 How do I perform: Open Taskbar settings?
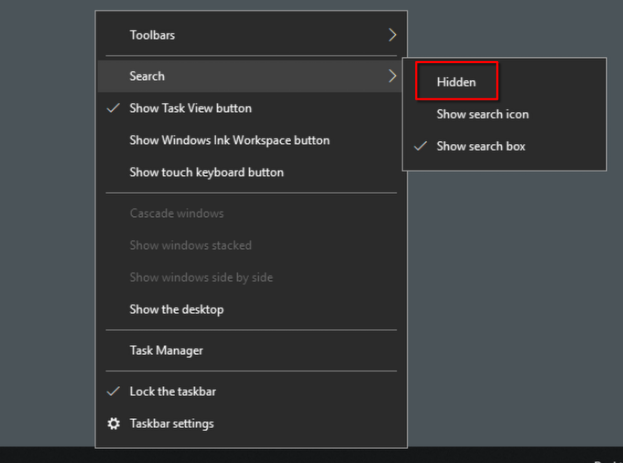pyautogui.click(x=251, y=424)
